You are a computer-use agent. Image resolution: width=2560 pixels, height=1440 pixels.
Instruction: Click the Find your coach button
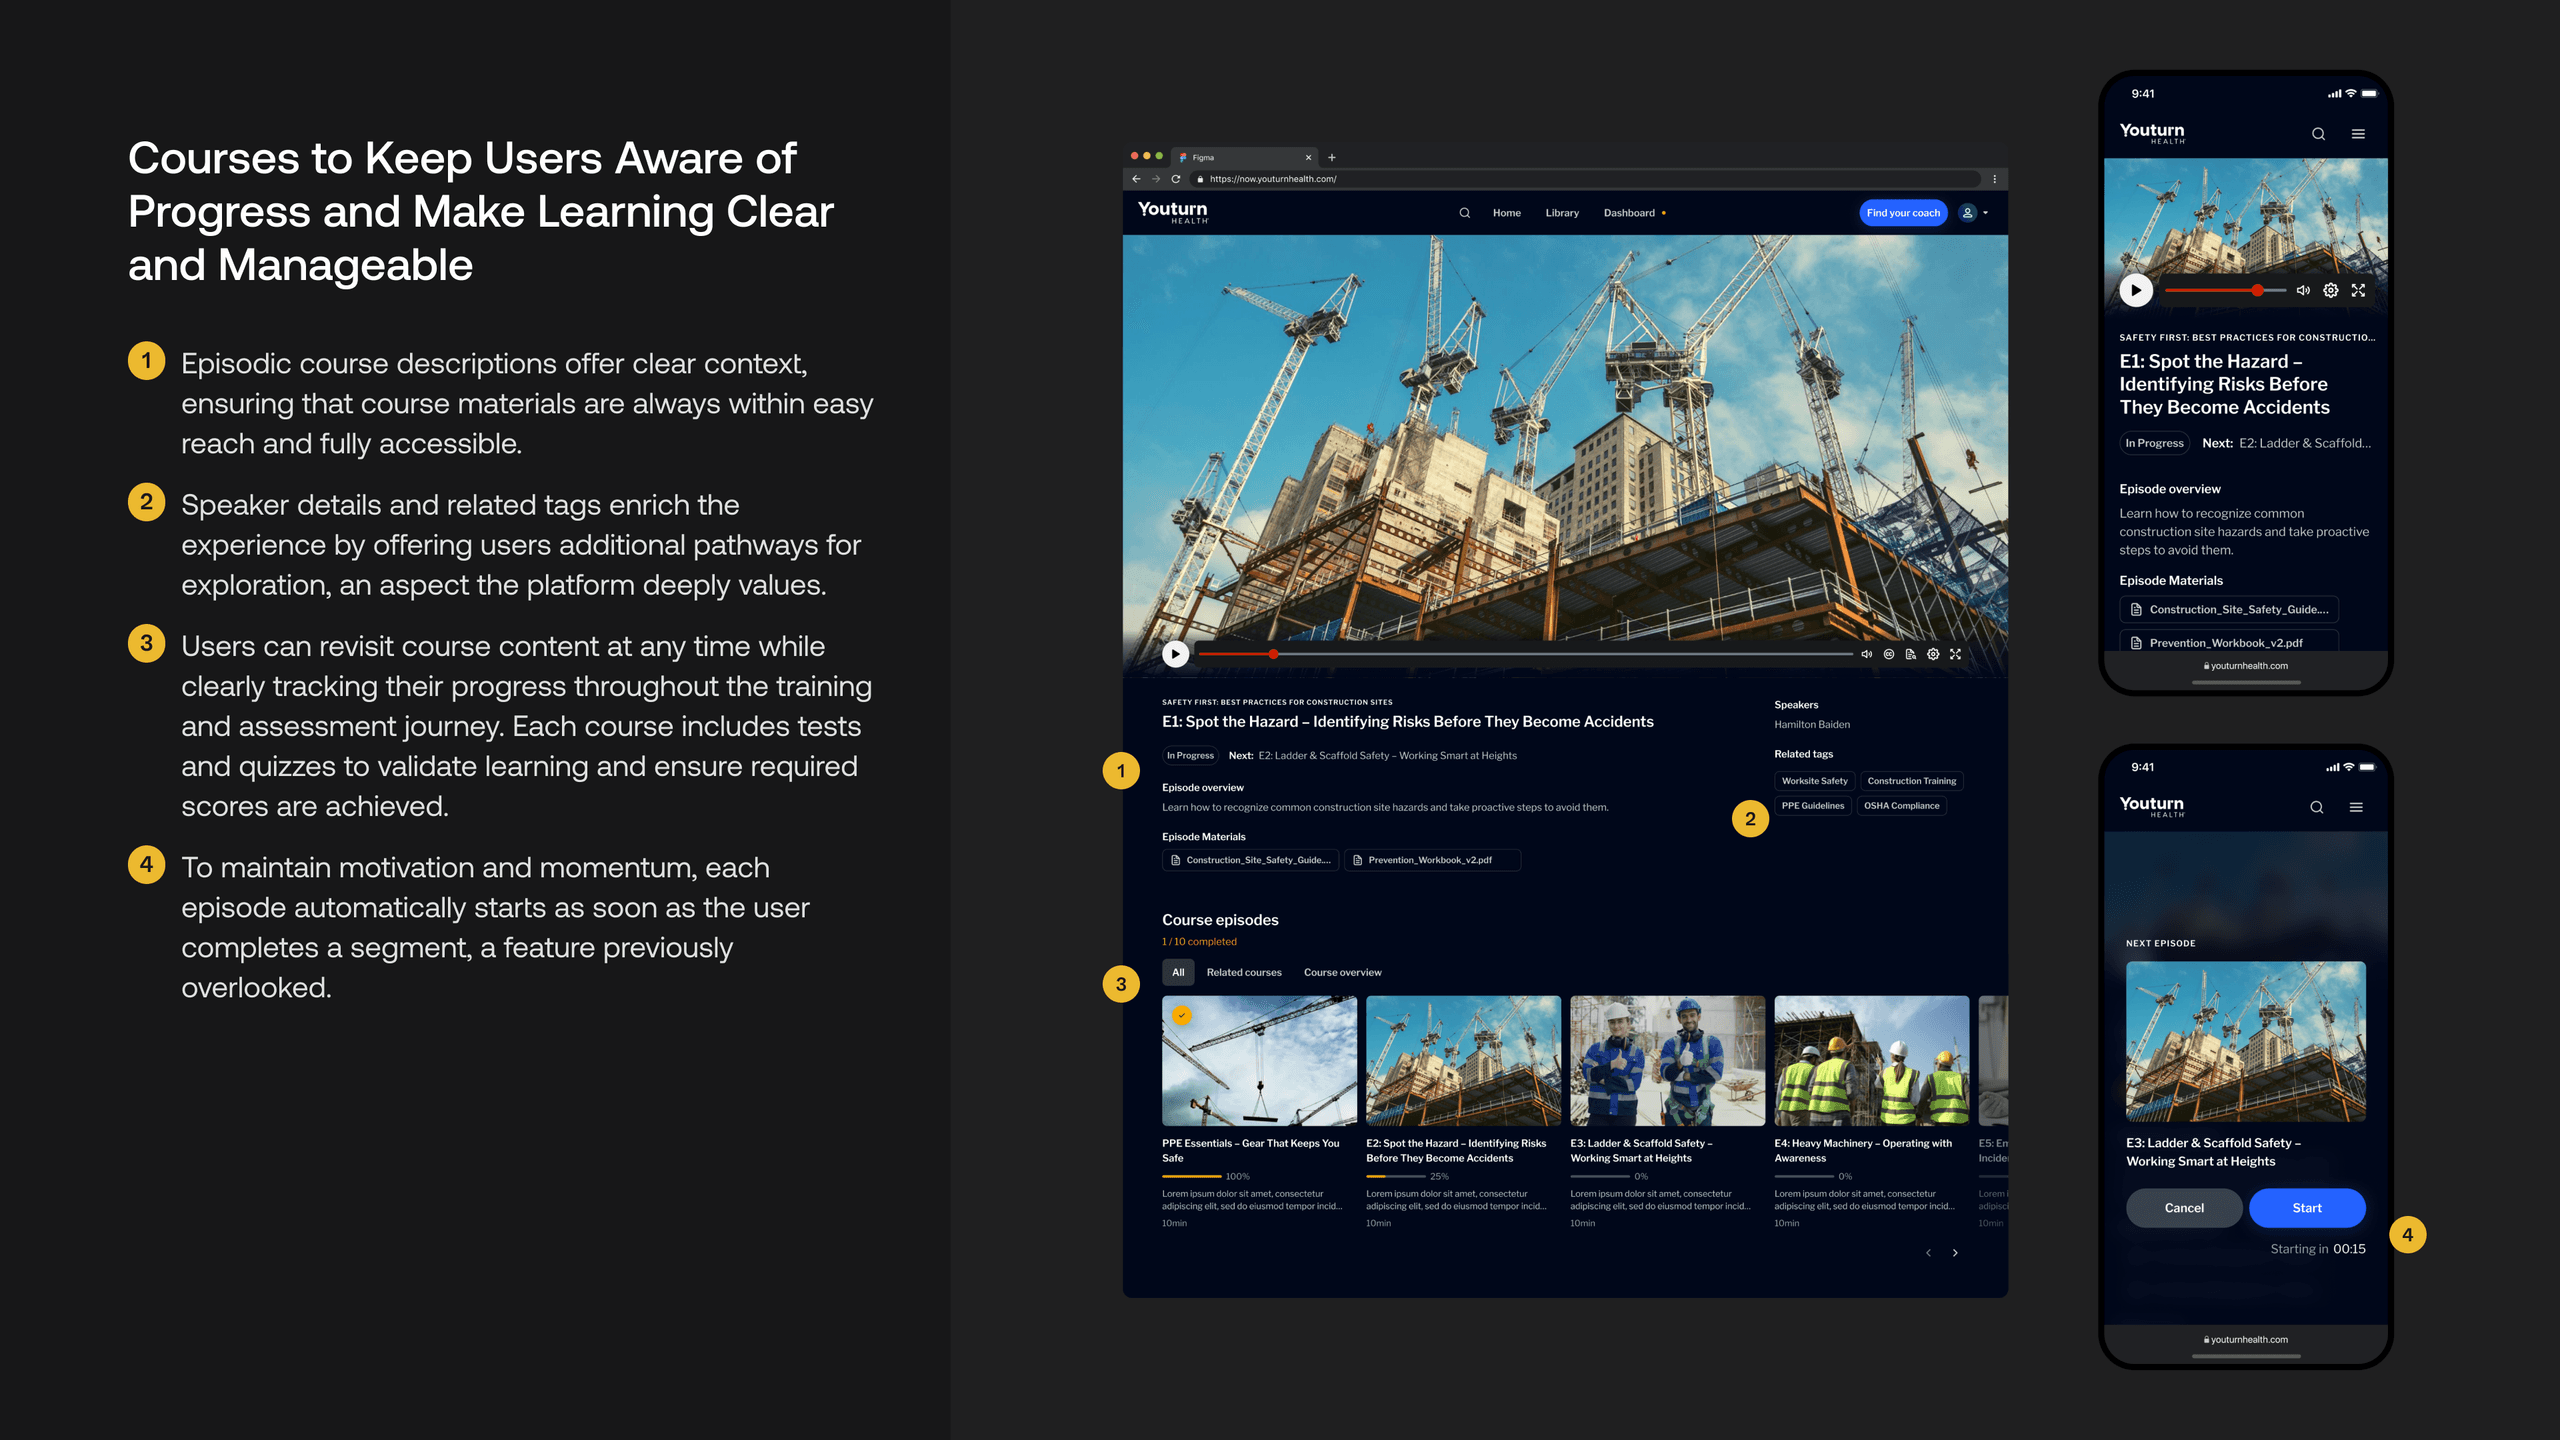[x=1903, y=212]
